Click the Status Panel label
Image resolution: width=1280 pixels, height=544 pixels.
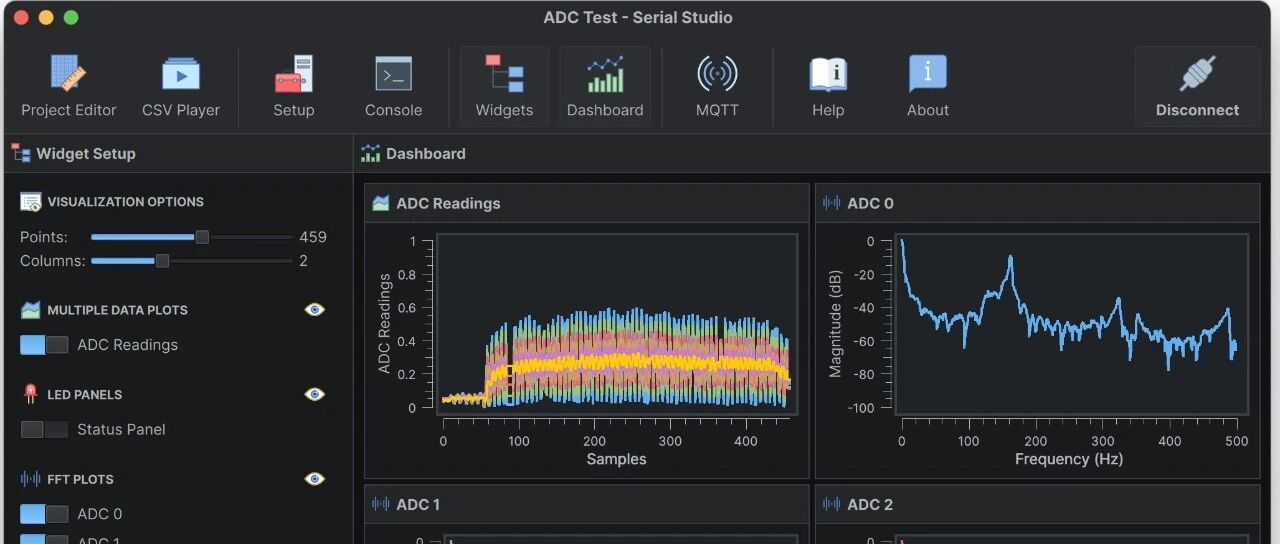tap(121, 429)
